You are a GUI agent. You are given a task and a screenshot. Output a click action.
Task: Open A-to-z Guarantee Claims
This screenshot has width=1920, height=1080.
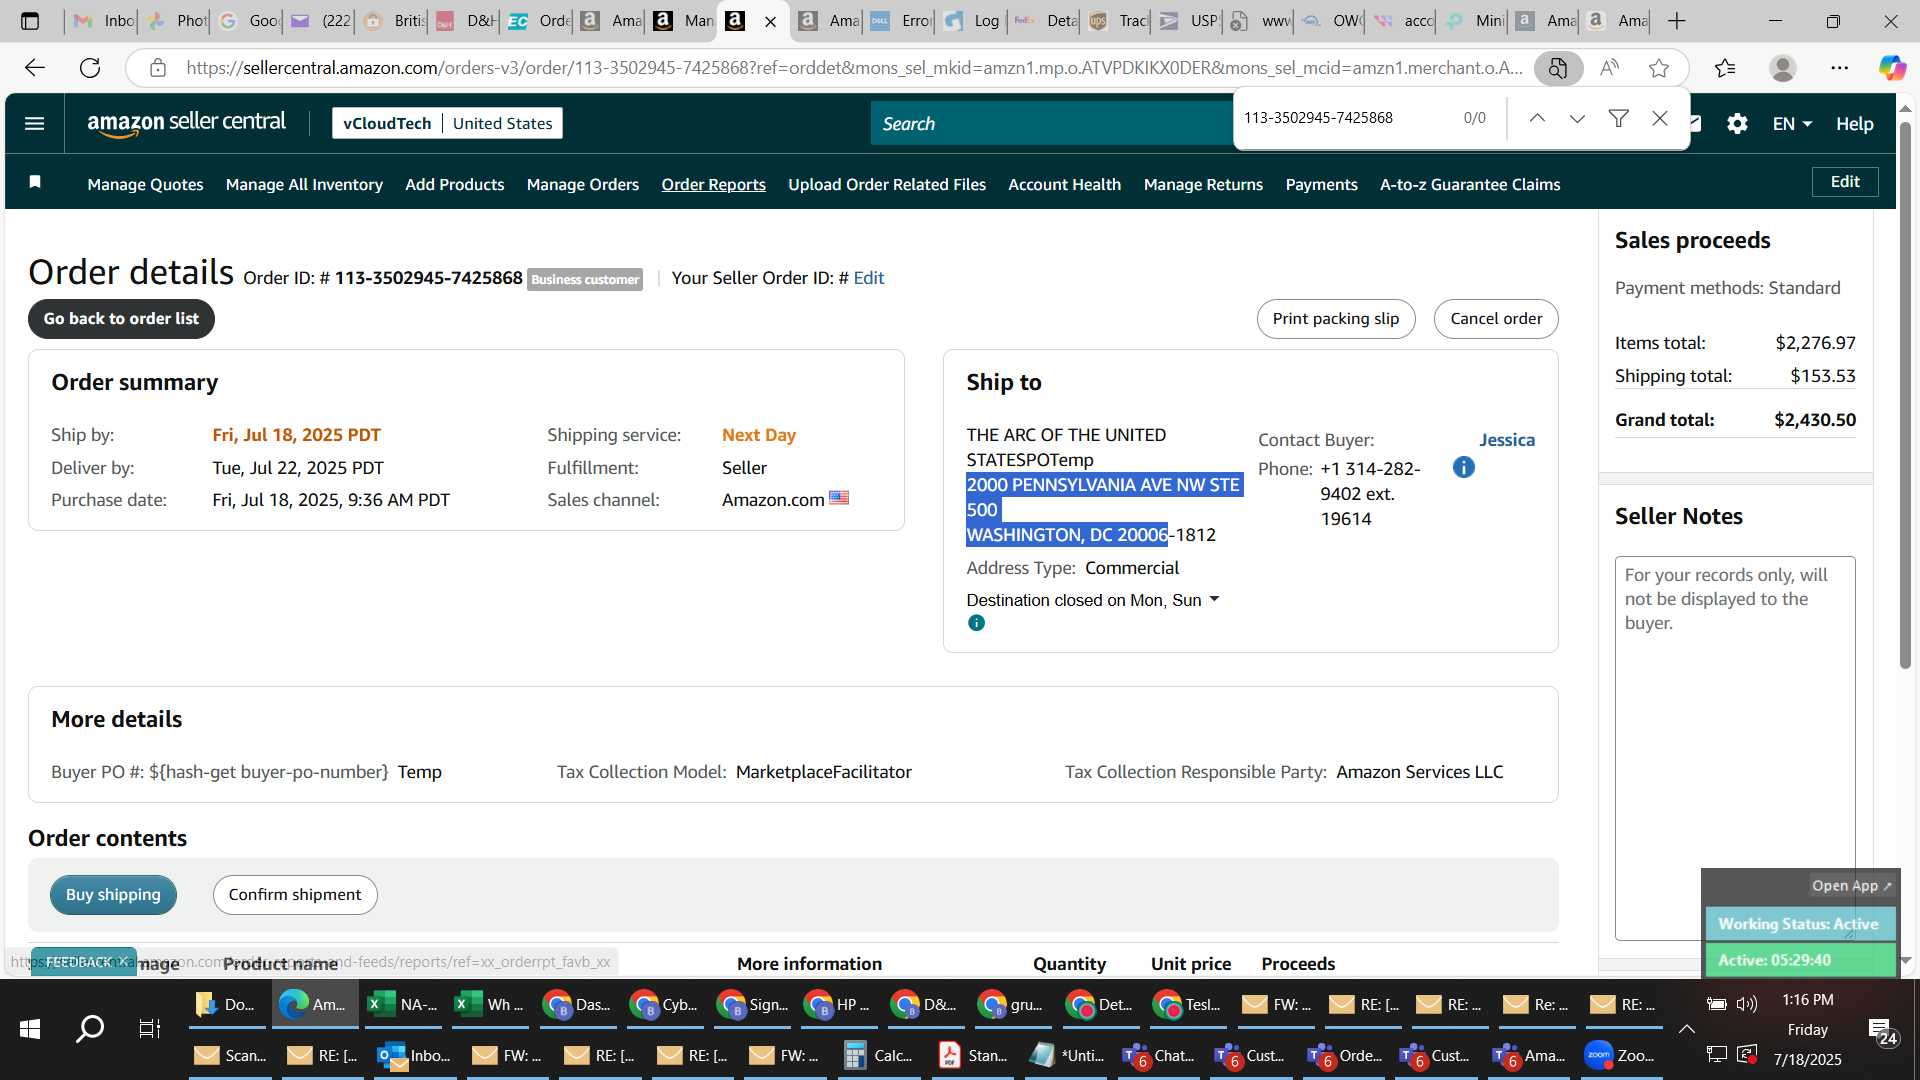(1469, 184)
